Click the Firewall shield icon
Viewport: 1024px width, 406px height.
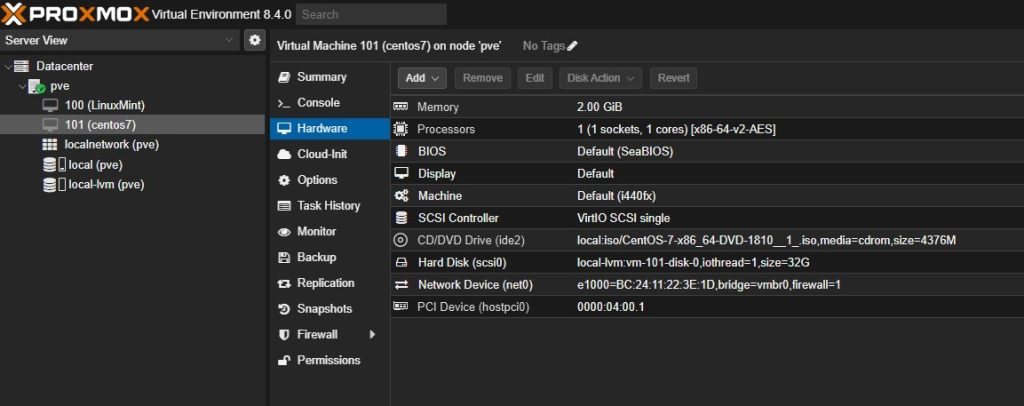pyautogui.click(x=283, y=335)
